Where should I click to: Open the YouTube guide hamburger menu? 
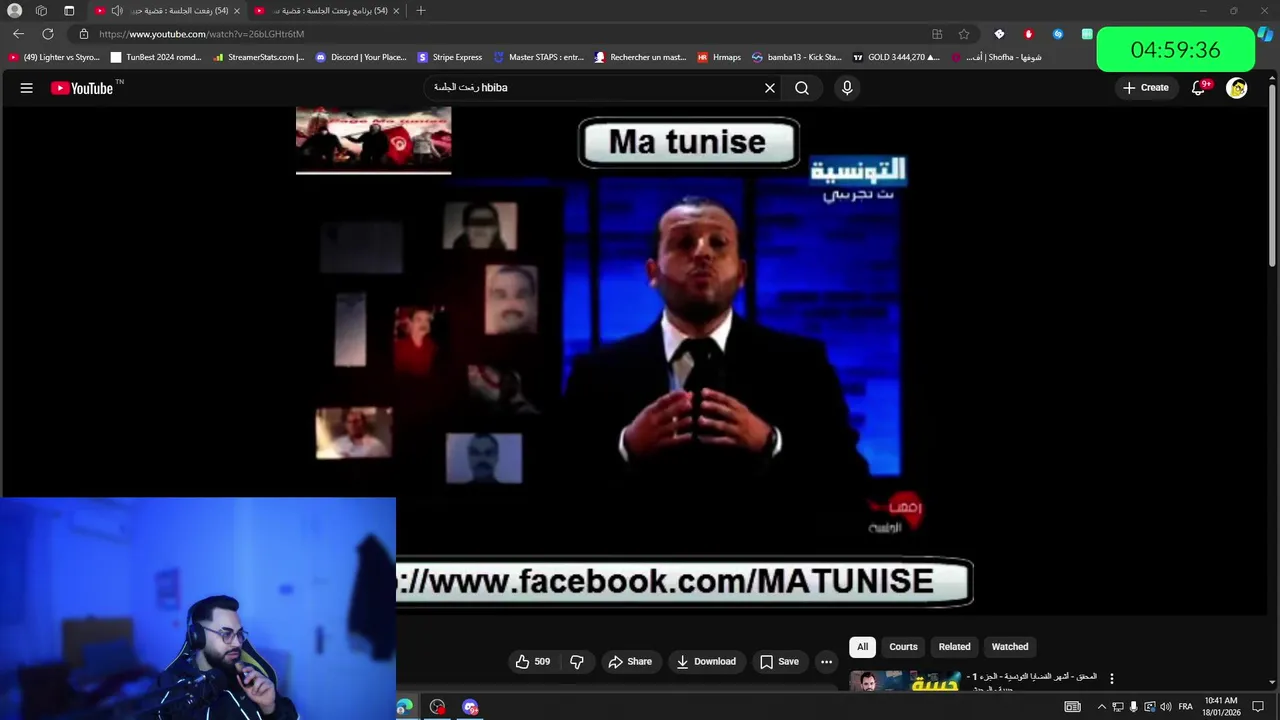click(x=27, y=88)
